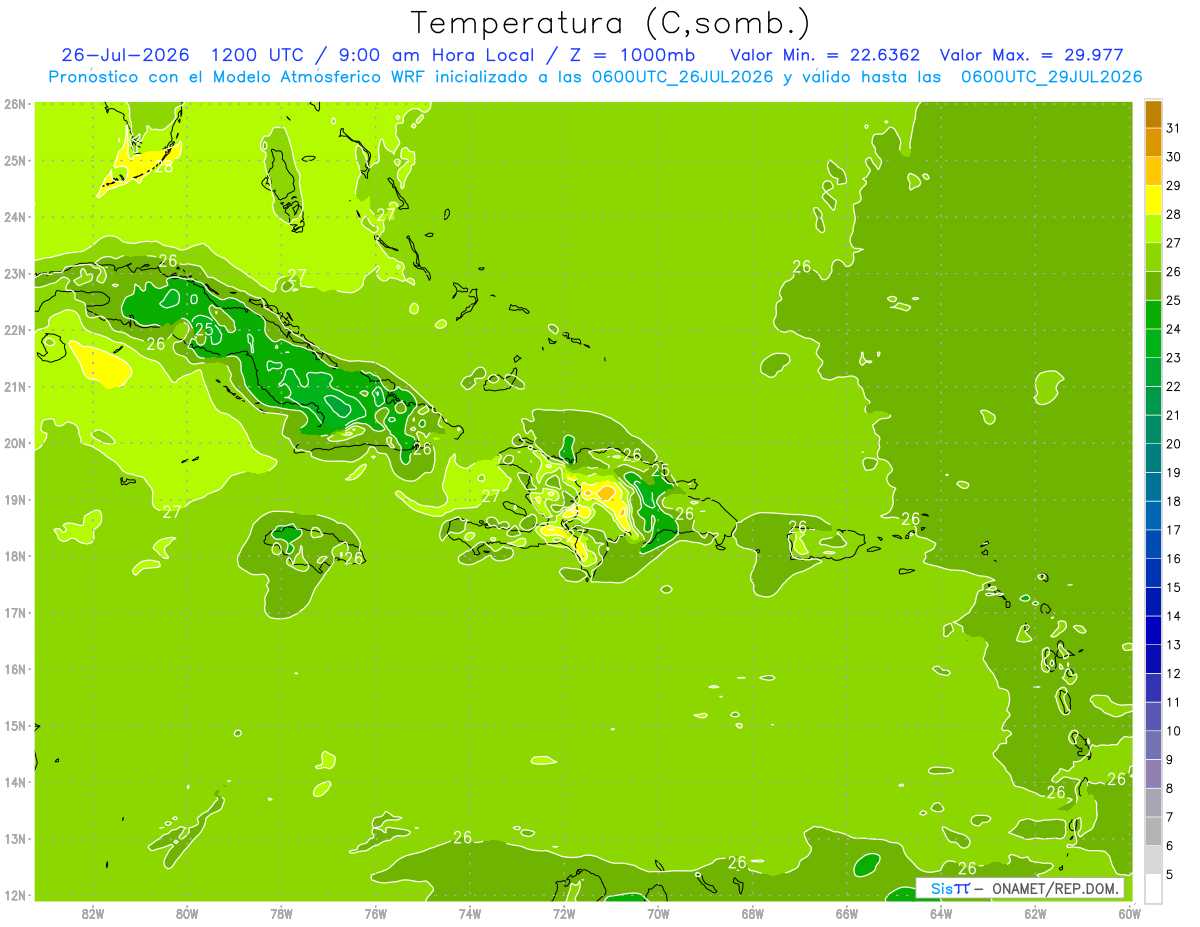The width and height of the screenshot is (1200, 927).
Task: Click the gray swatch between 6 and 7
Action: tap(1153, 831)
